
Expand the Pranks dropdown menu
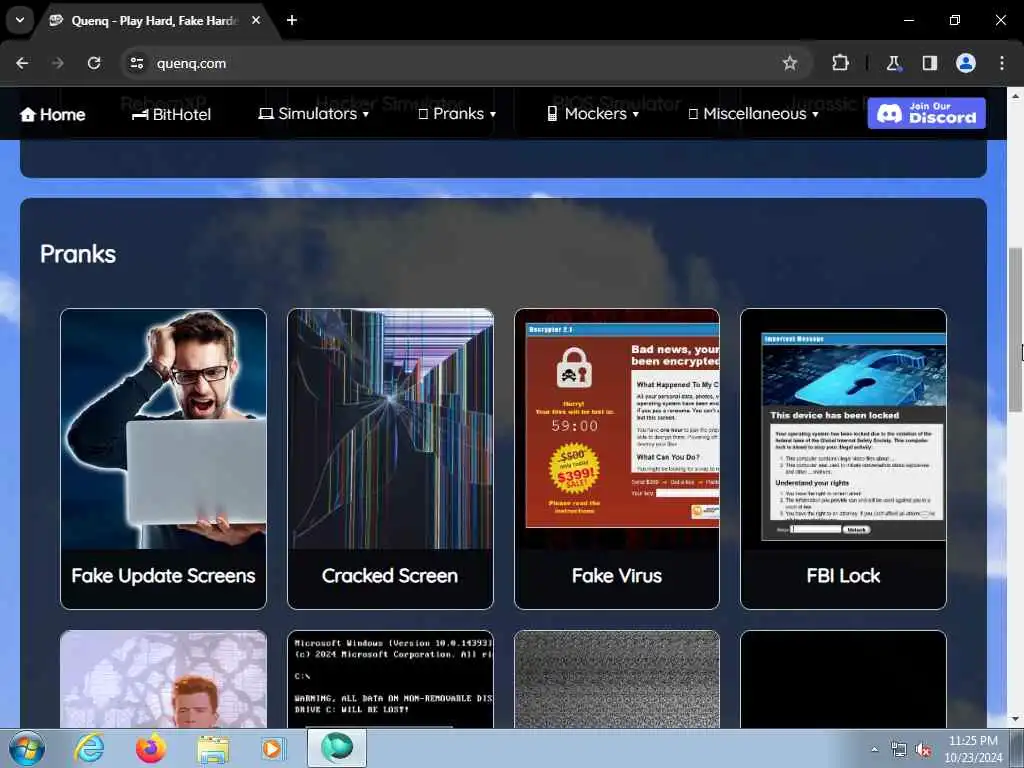click(x=457, y=114)
